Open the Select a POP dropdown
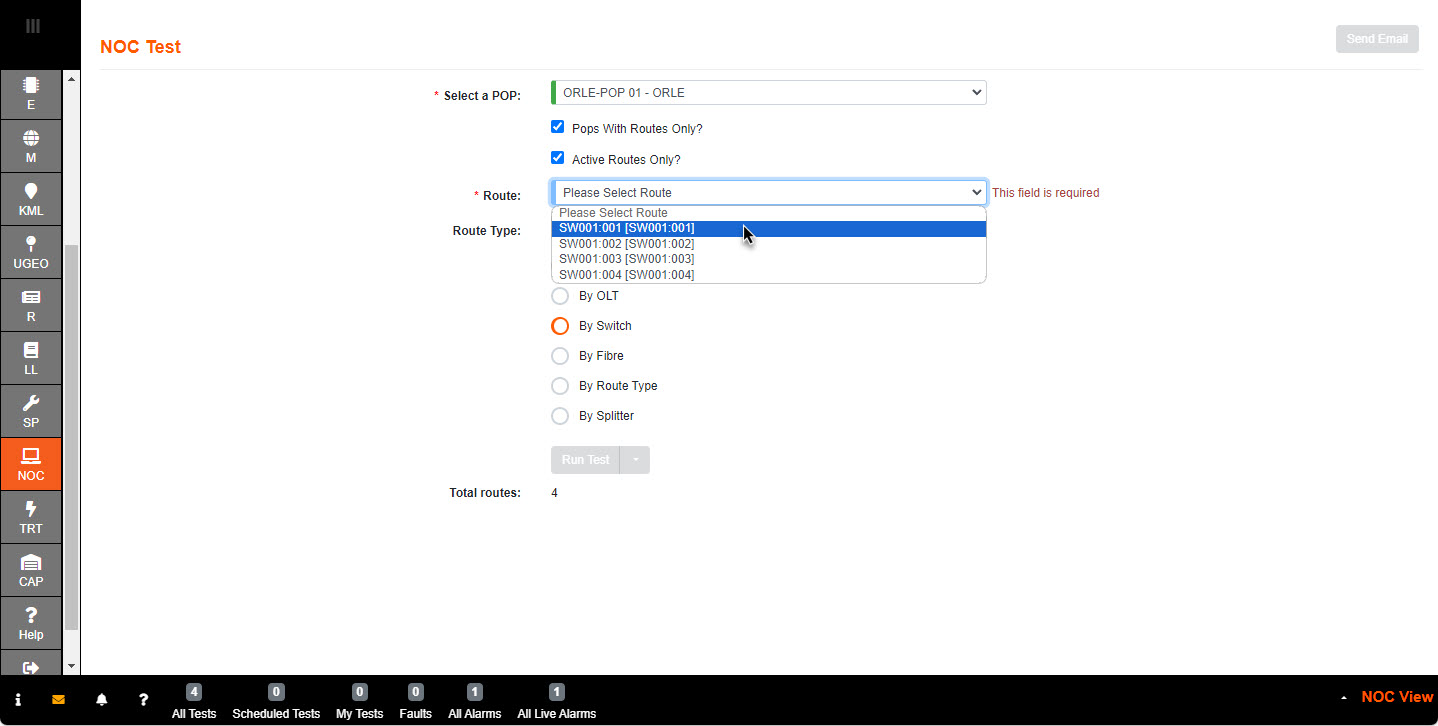1438x726 pixels. pos(768,93)
